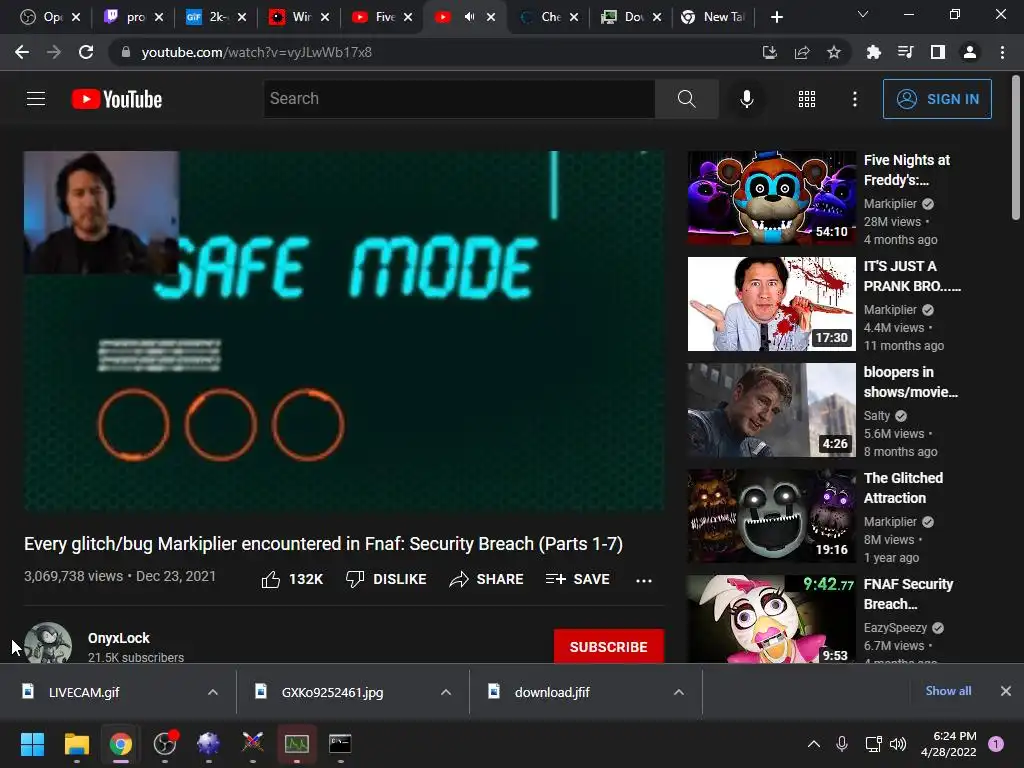Open Chrome extensions puzzle icon
Image resolution: width=1024 pixels, height=768 pixels.
pos(873,52)
